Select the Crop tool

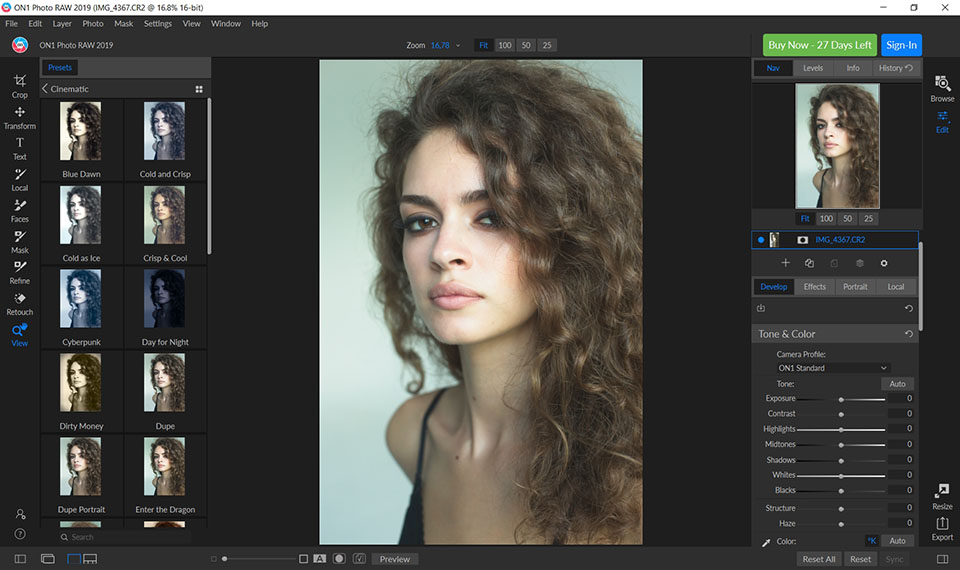pos(20,86)
